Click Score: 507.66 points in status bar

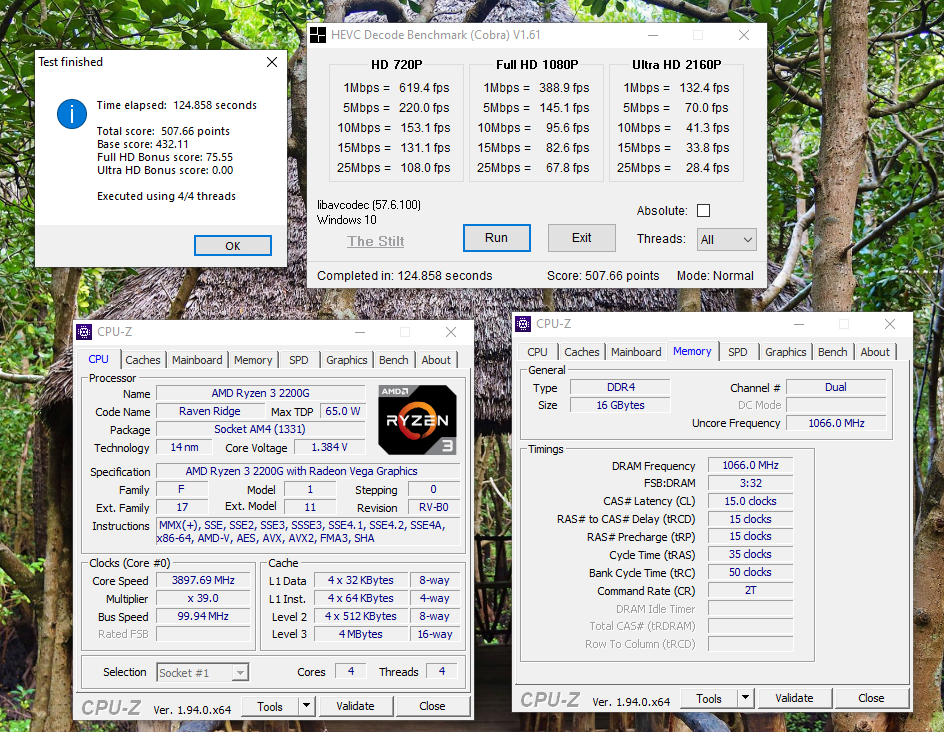[x=603, y=276]
